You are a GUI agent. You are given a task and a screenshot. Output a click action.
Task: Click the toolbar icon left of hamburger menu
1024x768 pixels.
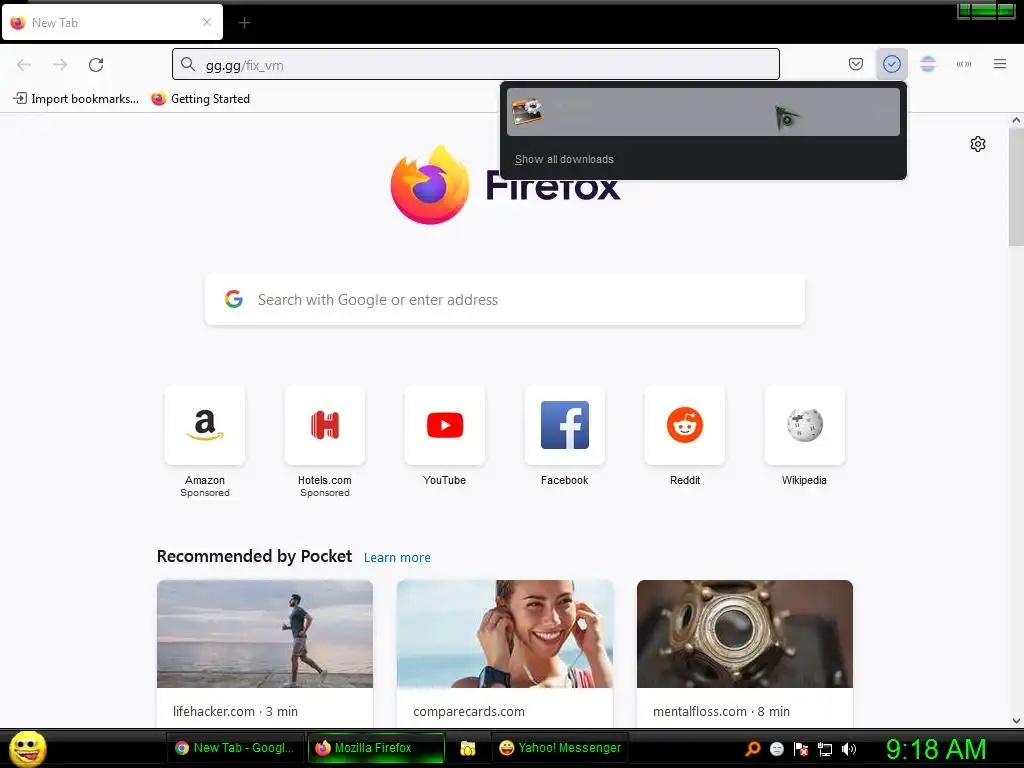963,64
